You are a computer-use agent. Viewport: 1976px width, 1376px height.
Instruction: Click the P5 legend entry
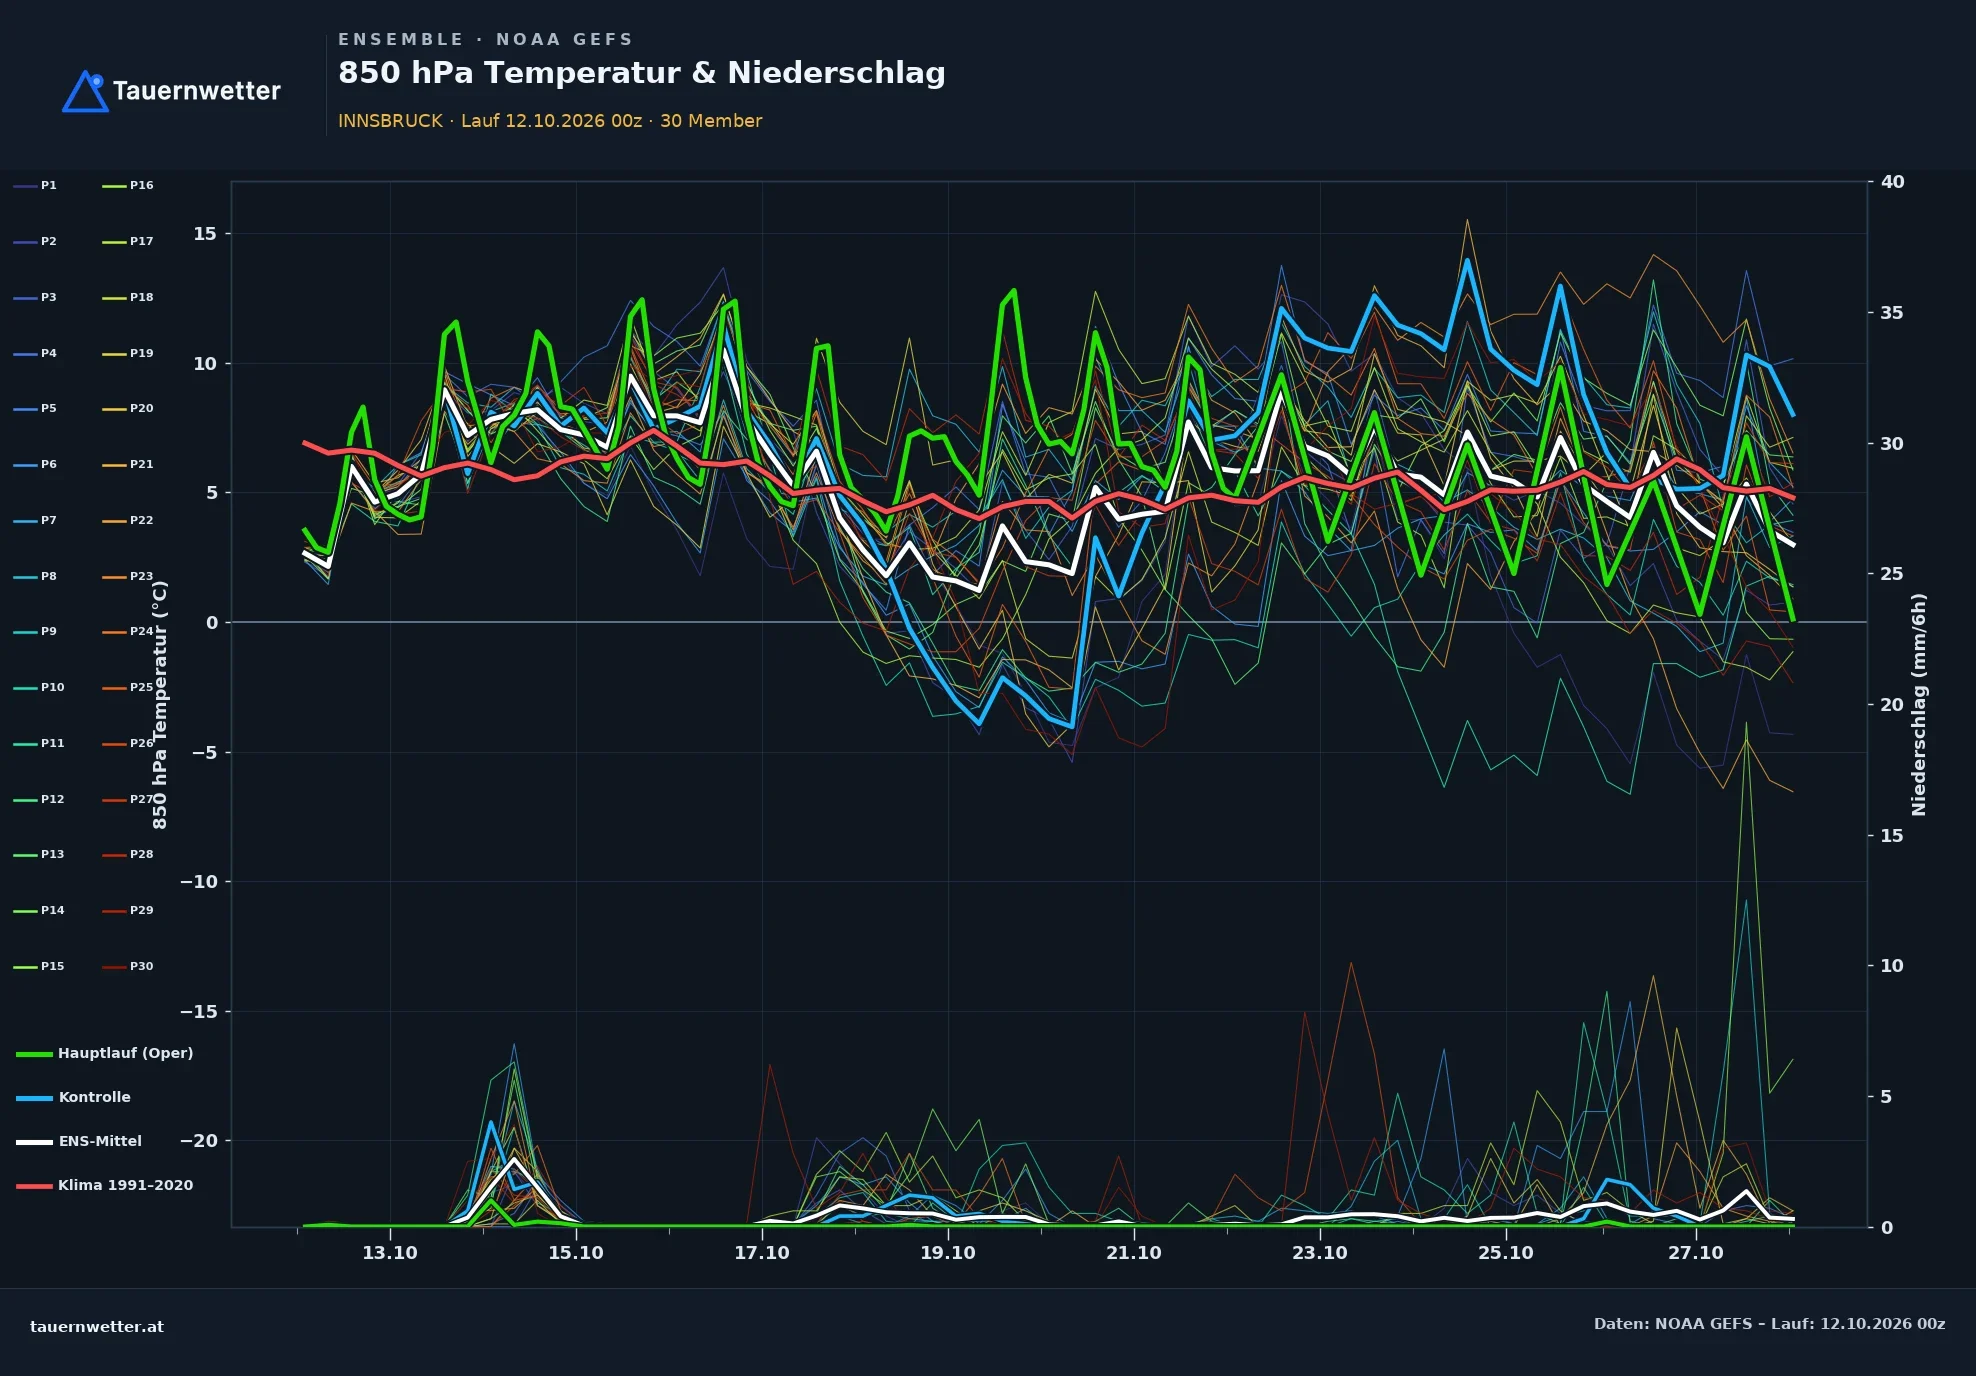tap(35, 408)
